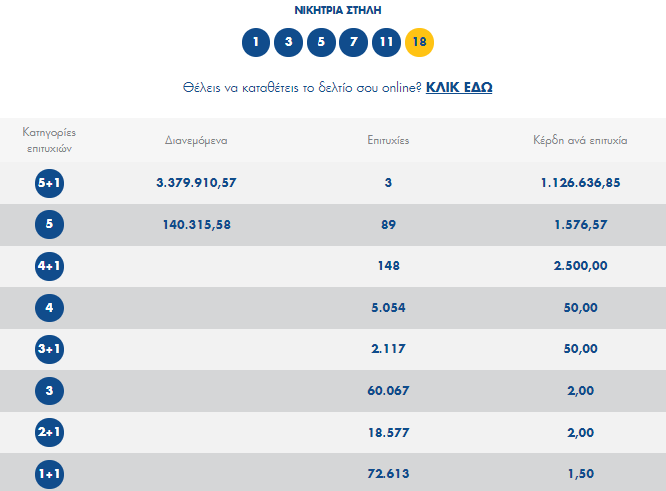Image resolution: width=666 pixels, height=491 pixels.
Task: Select the 4+1 category badge
Action: [49, 266]
